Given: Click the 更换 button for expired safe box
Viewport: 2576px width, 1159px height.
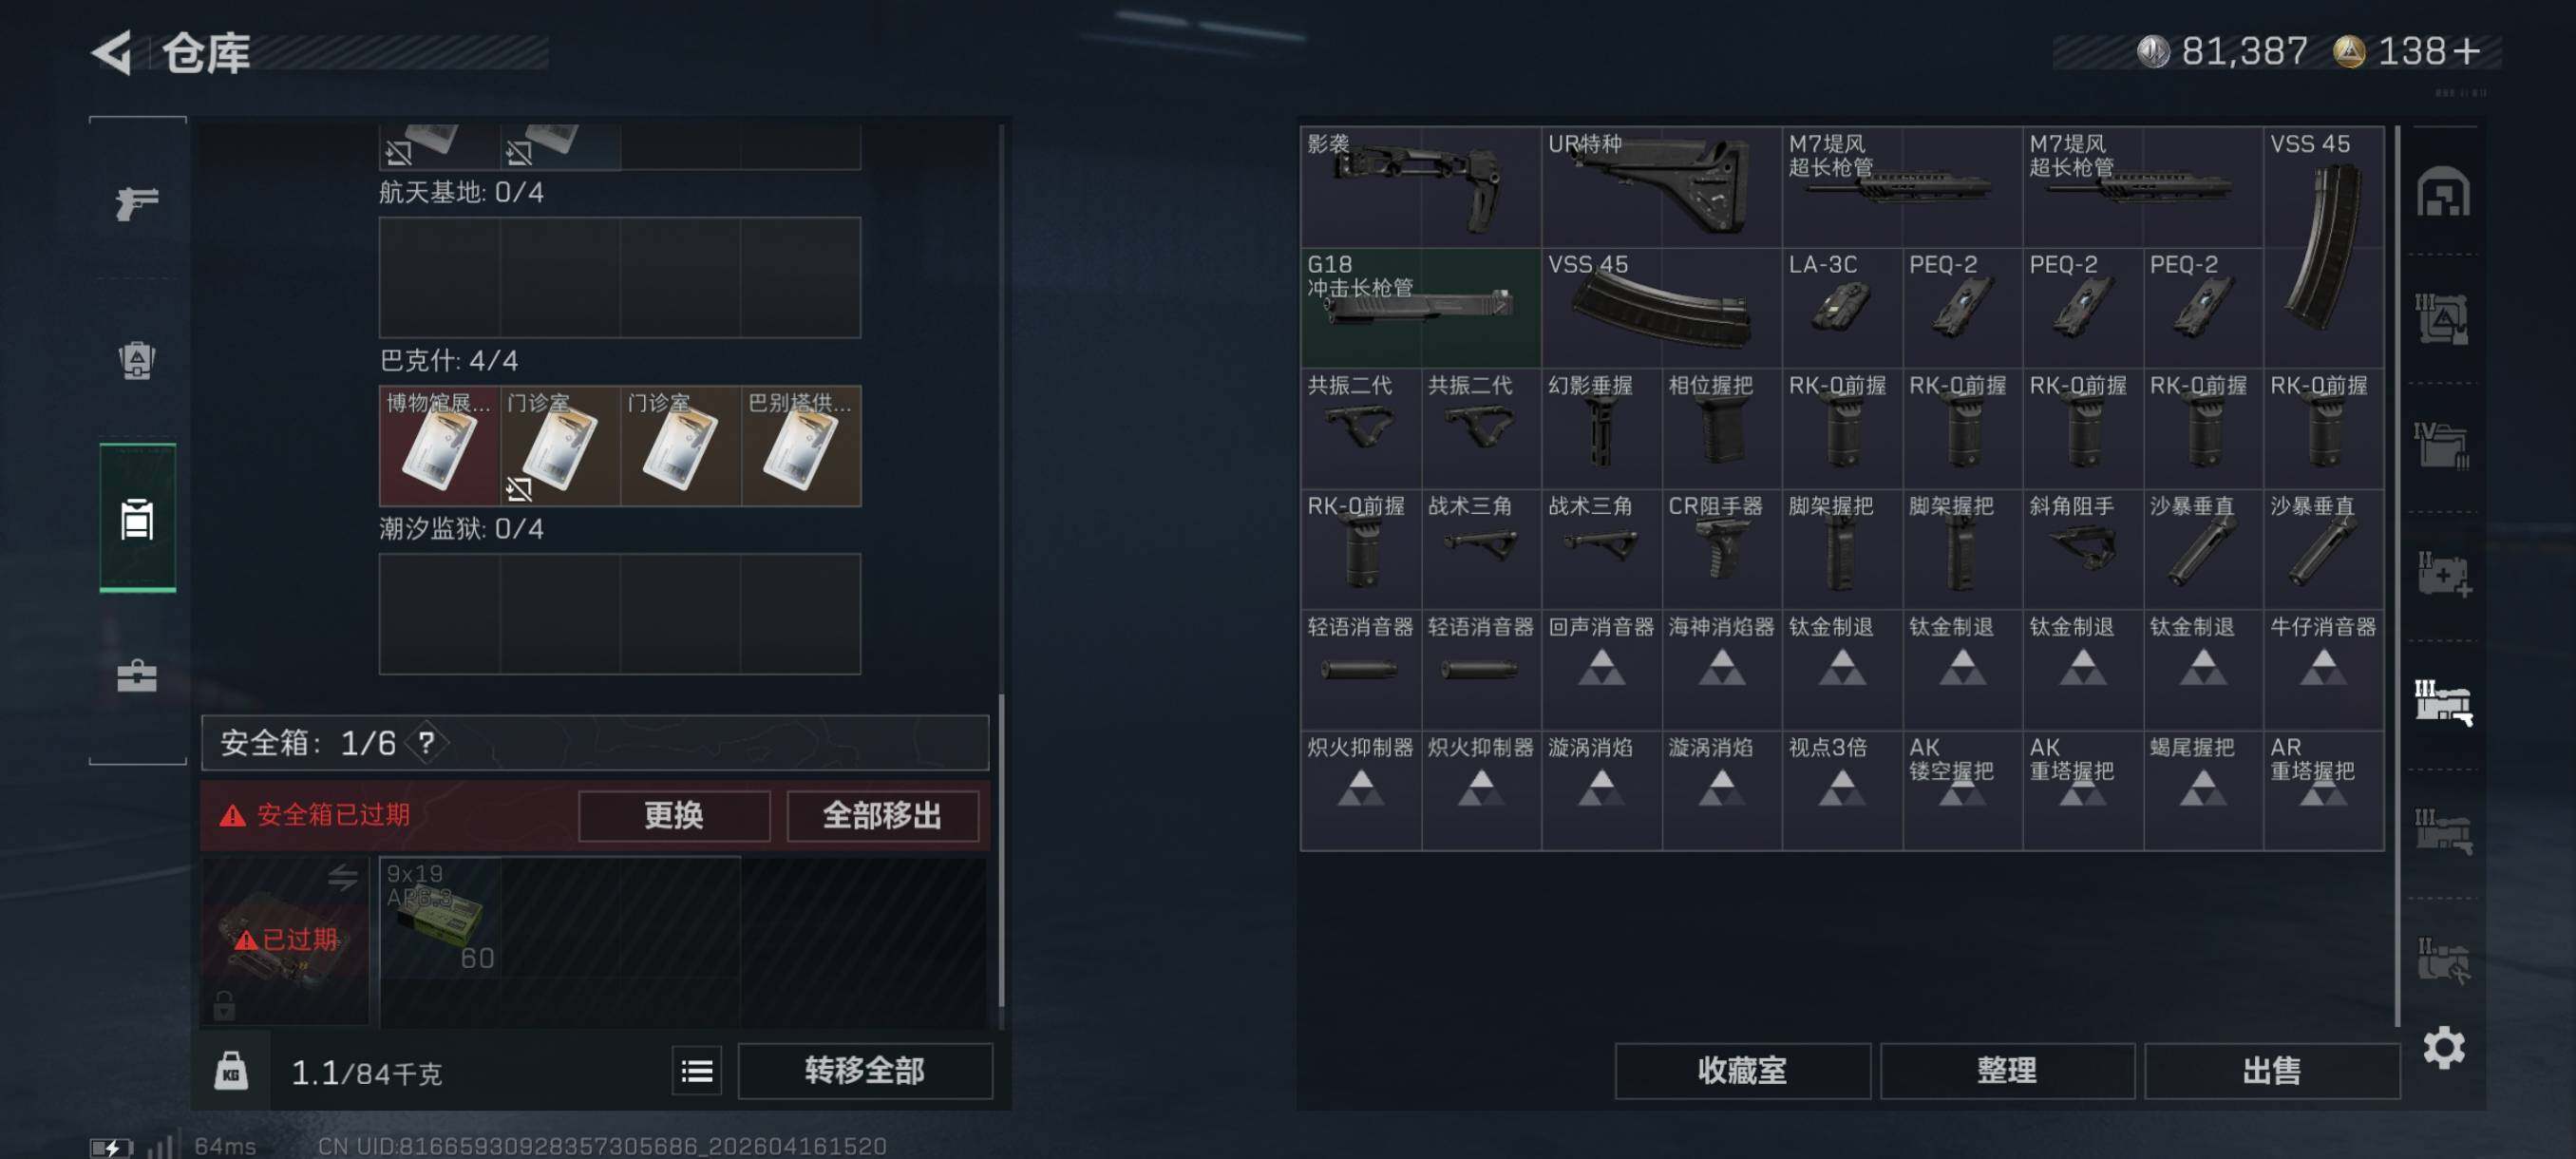Looking at the screenshot, I should point(674,815).
